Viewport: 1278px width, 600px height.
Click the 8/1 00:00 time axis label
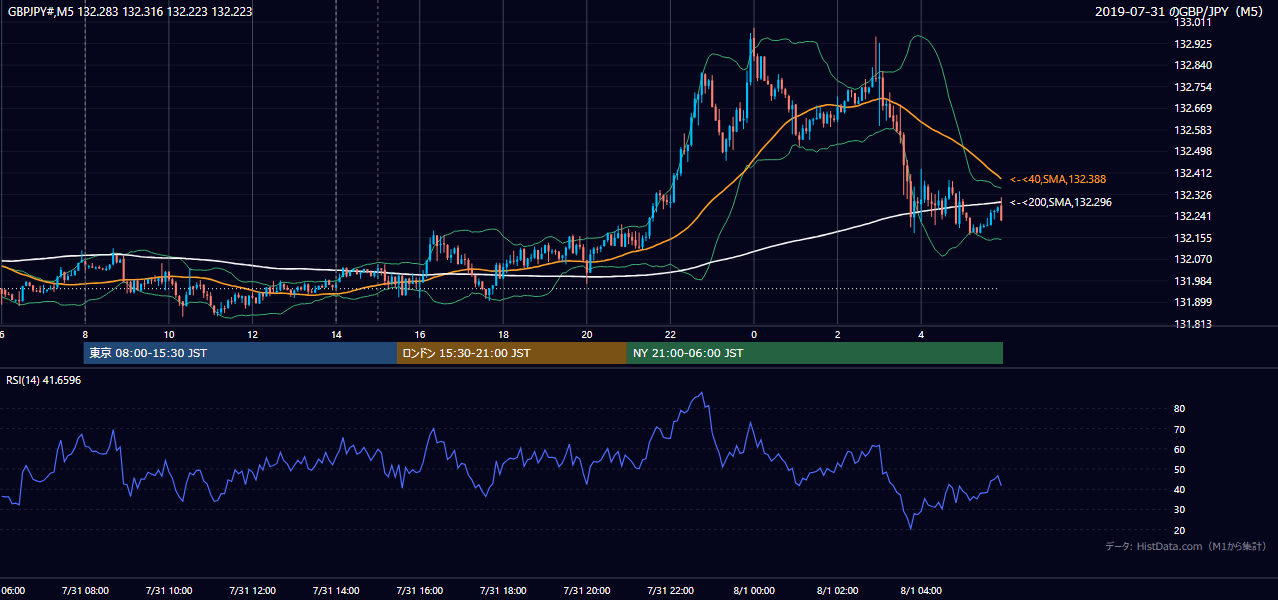754,591
